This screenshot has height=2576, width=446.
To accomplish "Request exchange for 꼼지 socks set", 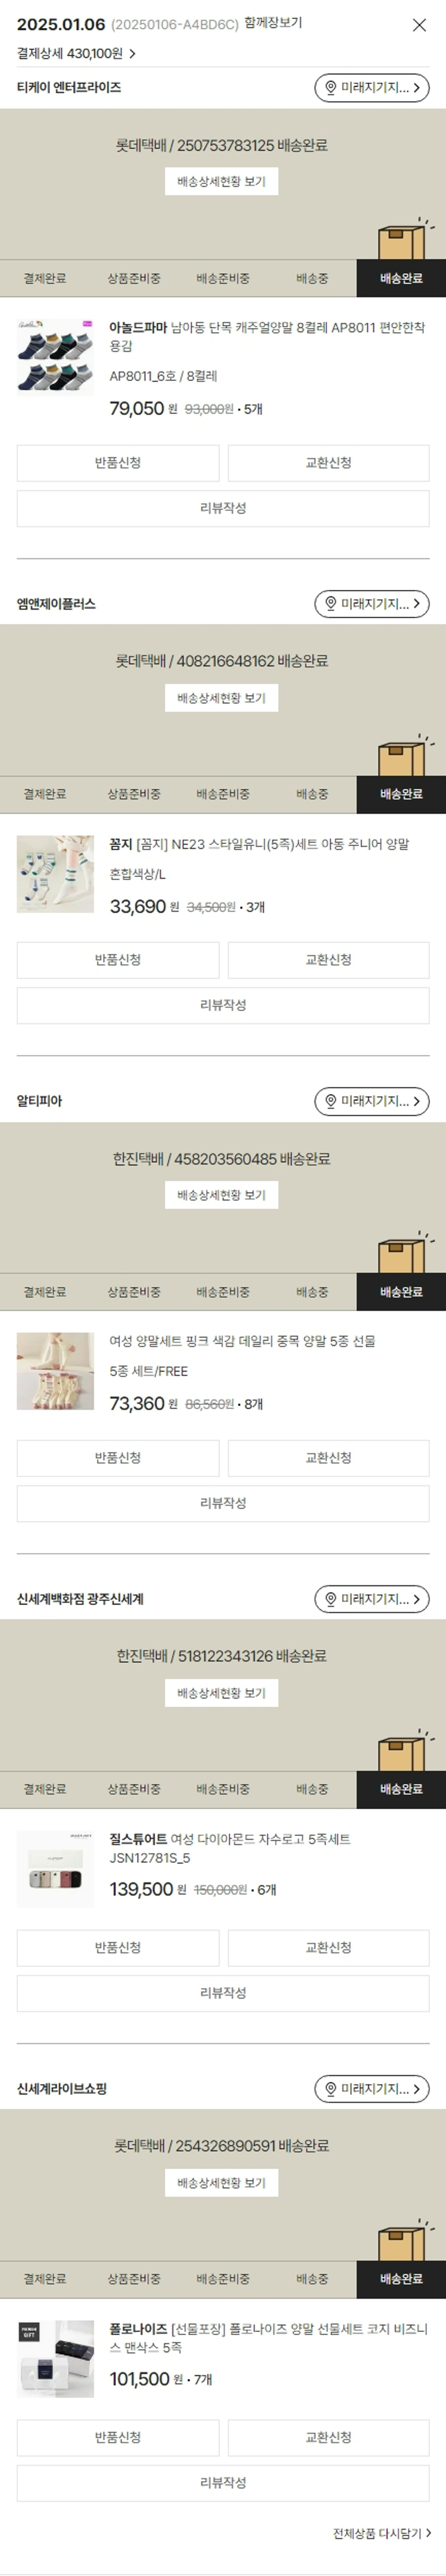I will [x=328, y=960].
